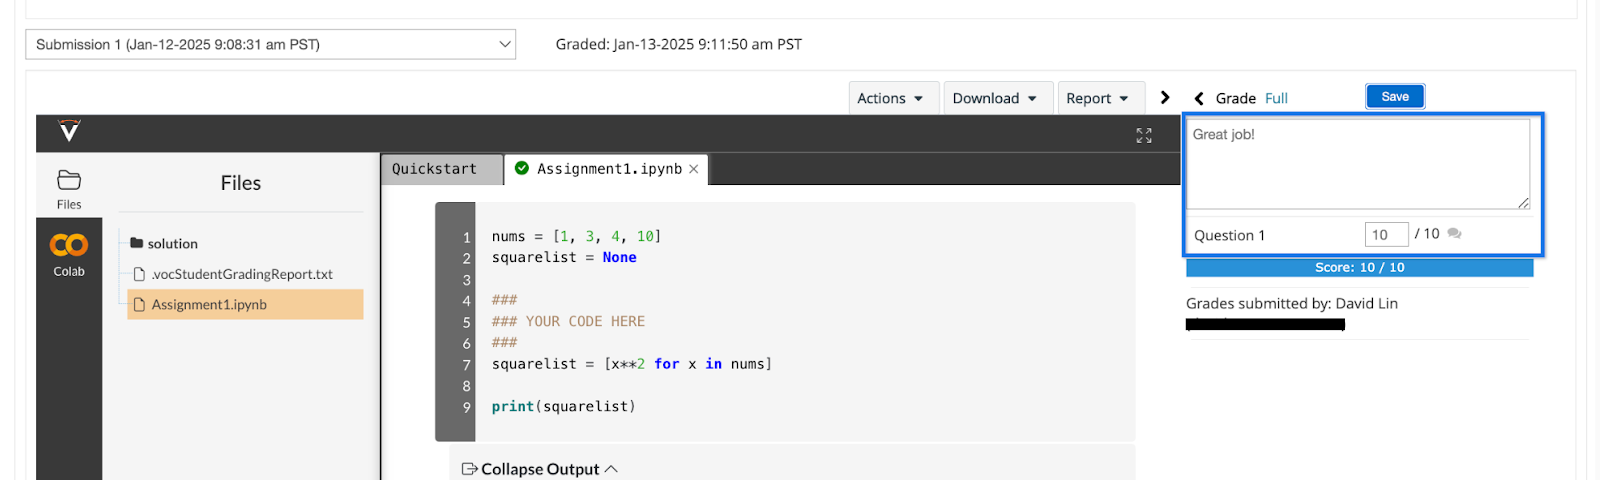Image resolution: width=1600 pixels, height=480 pixels.
Task: Click the file icon beside .vocStudentGradingReport.txt
Action: click(140, 274)
